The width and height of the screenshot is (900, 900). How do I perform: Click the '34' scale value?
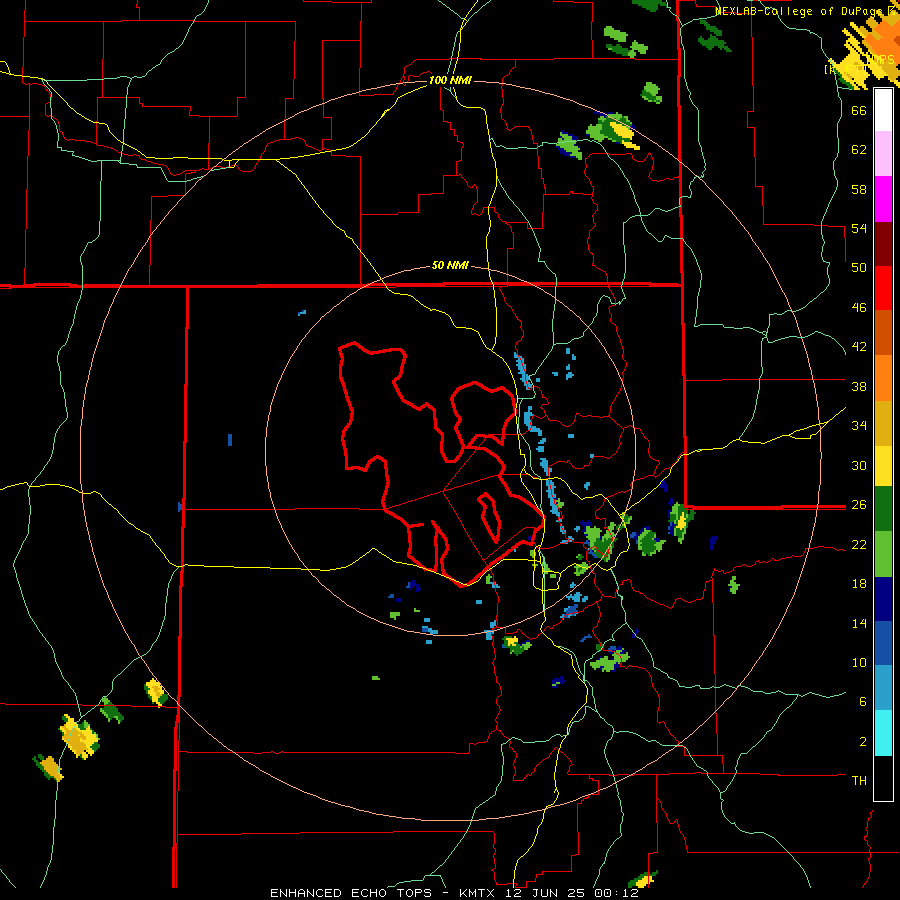point(859,426)
